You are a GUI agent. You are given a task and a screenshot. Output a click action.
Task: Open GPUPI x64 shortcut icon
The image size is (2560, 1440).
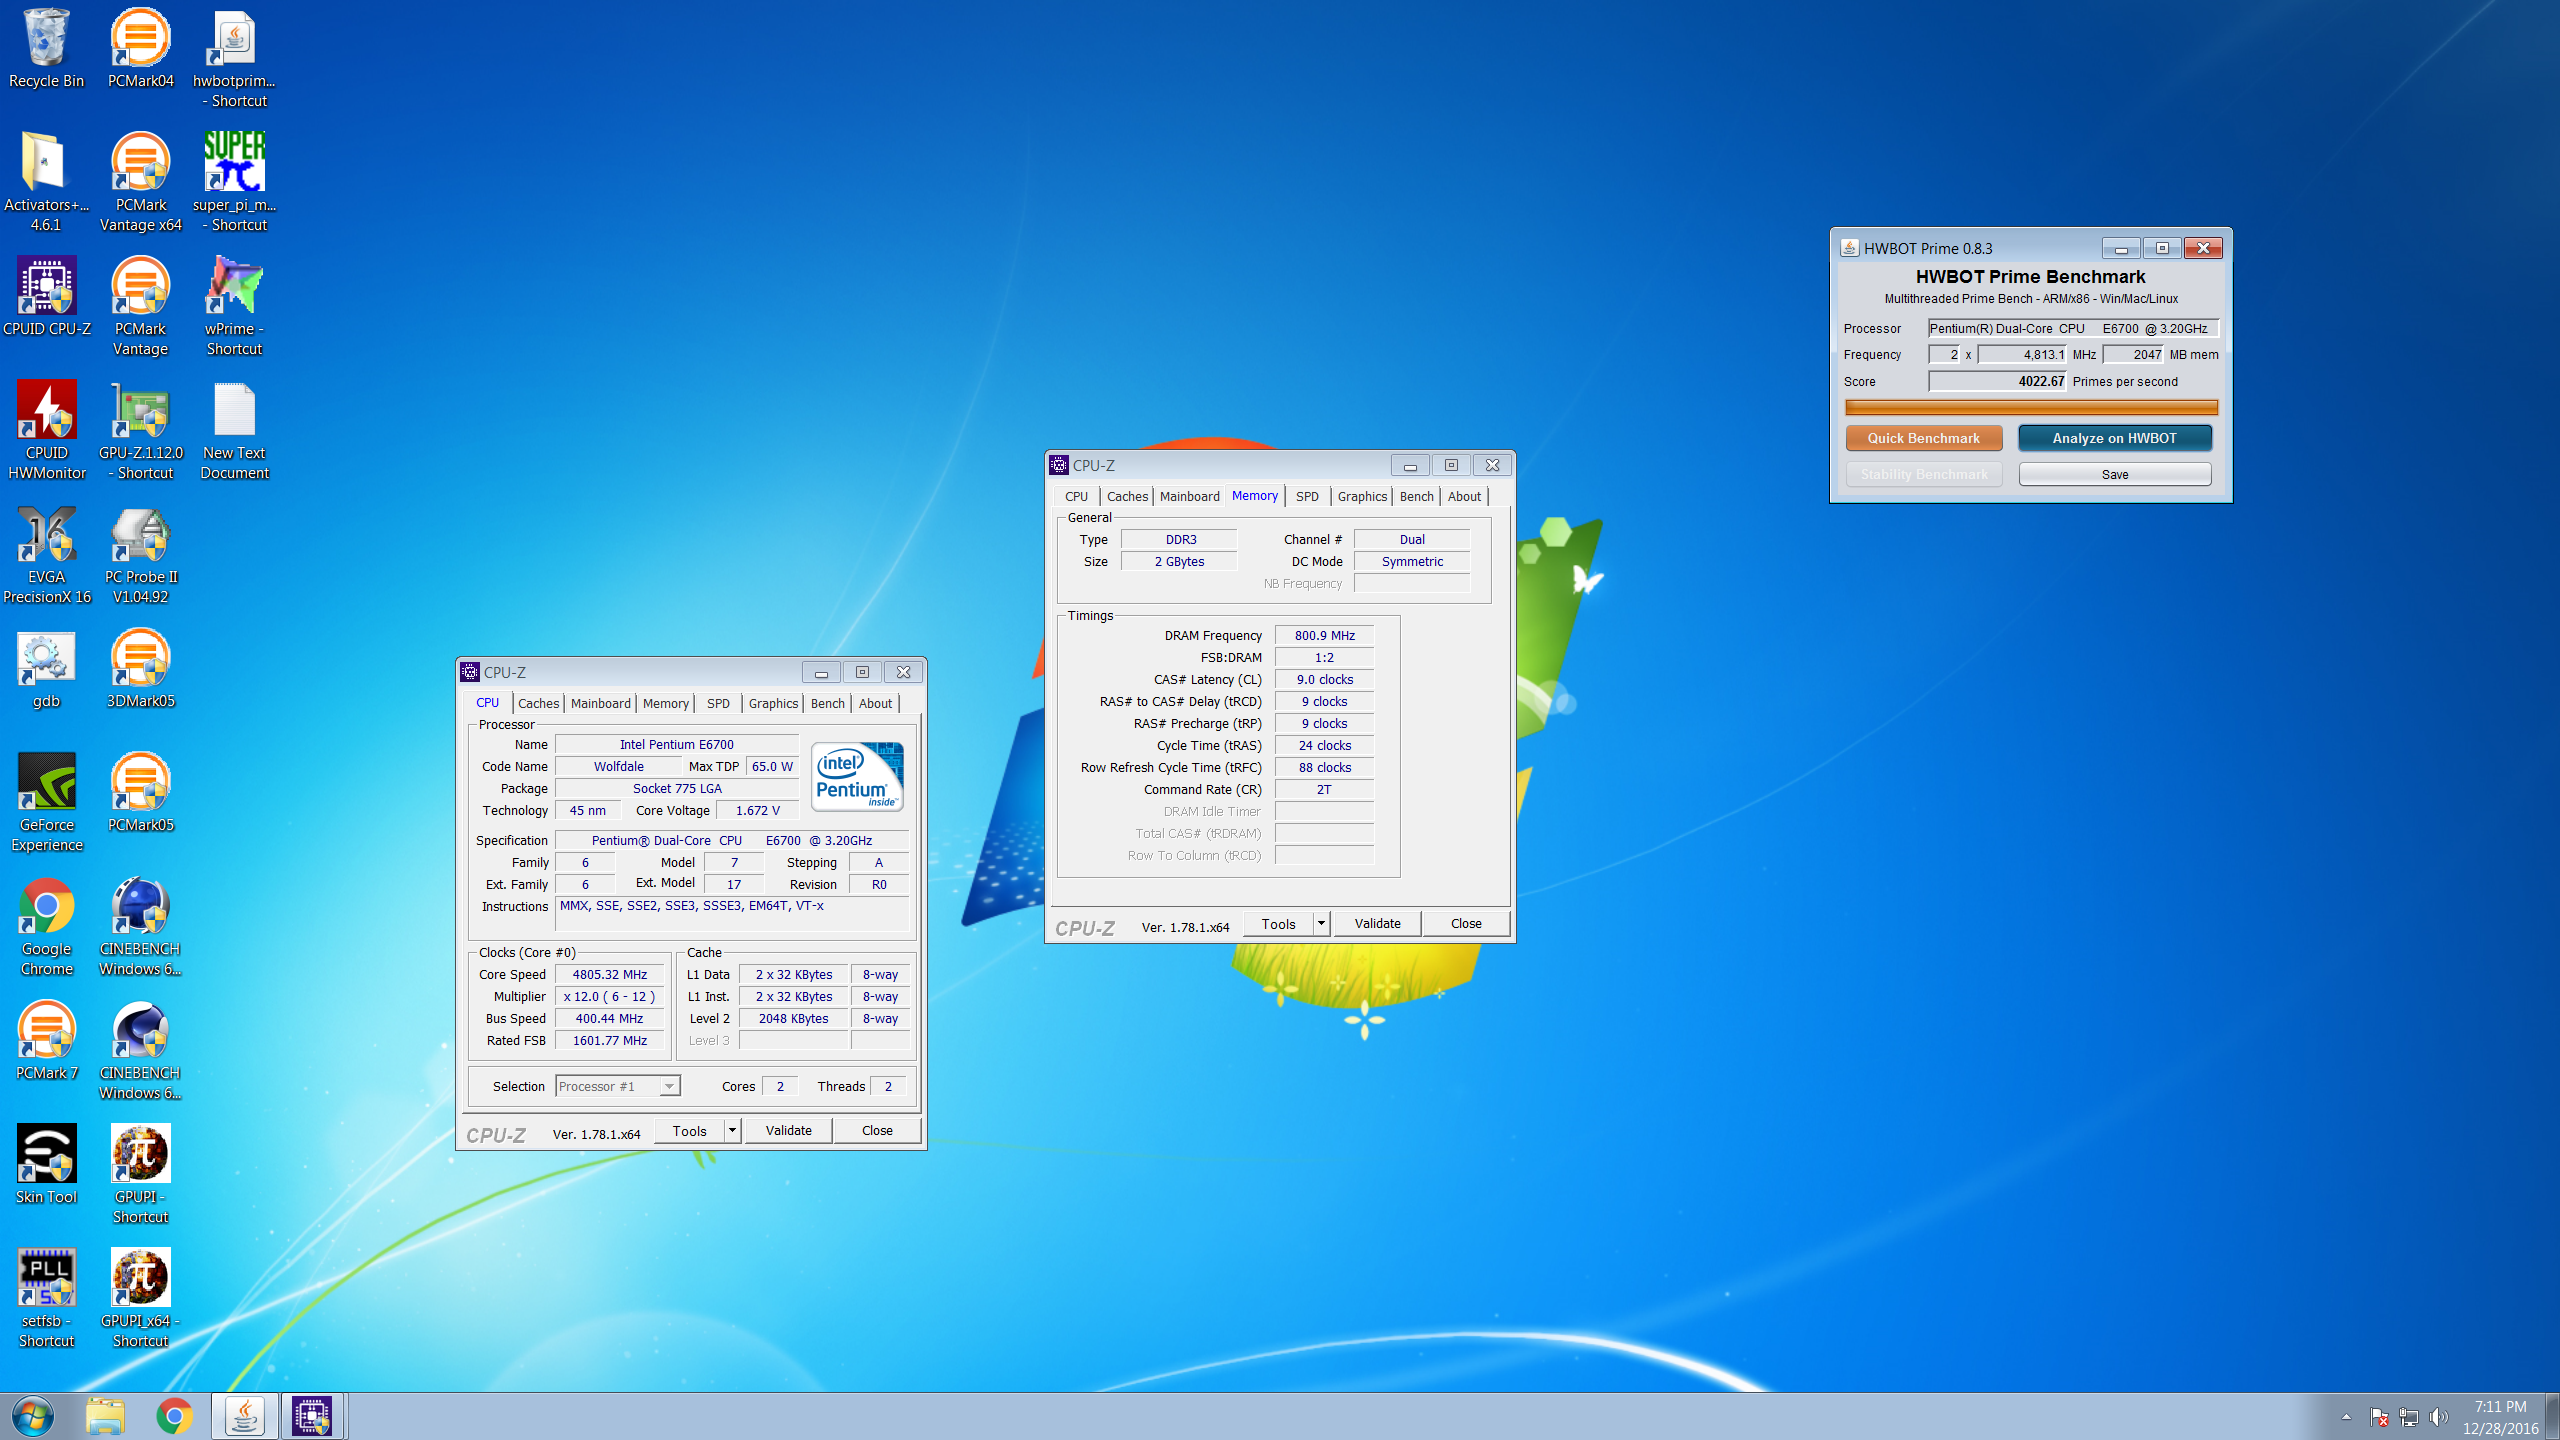tap(140, 1298)
